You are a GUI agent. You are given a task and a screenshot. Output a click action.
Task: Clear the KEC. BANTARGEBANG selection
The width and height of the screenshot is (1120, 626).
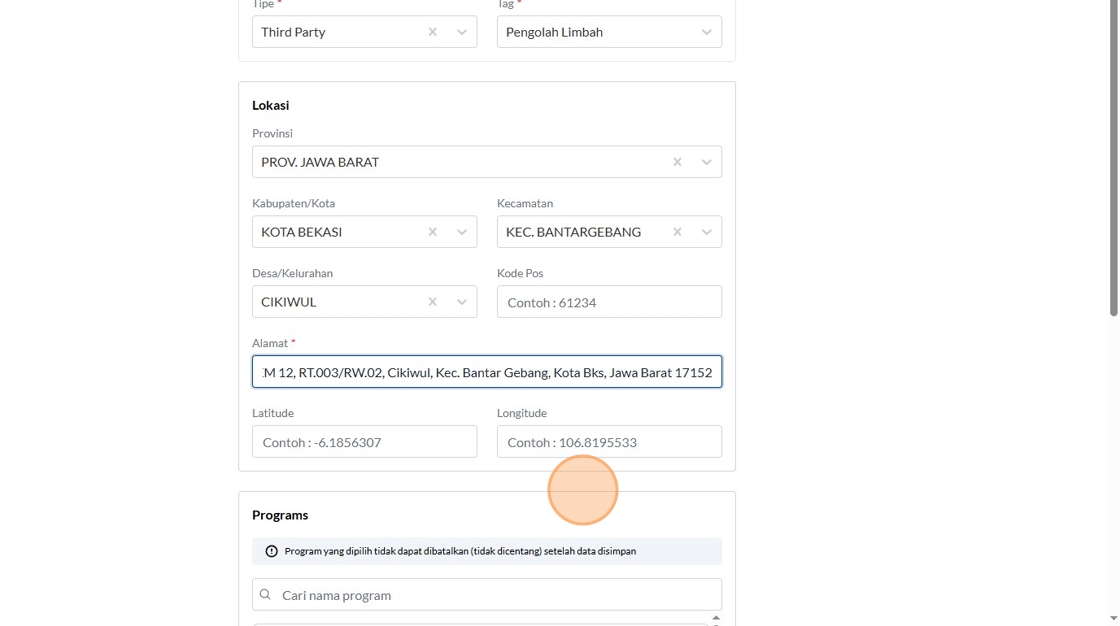(x=677, y=232)
